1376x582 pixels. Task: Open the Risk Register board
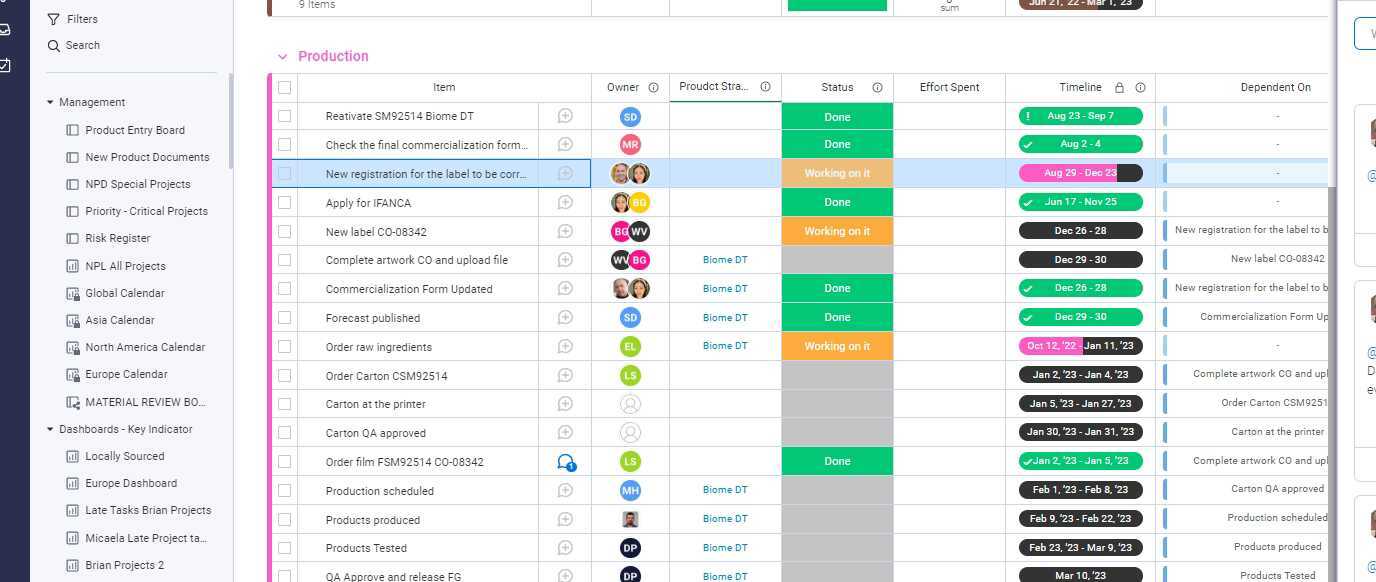point(118,238)
